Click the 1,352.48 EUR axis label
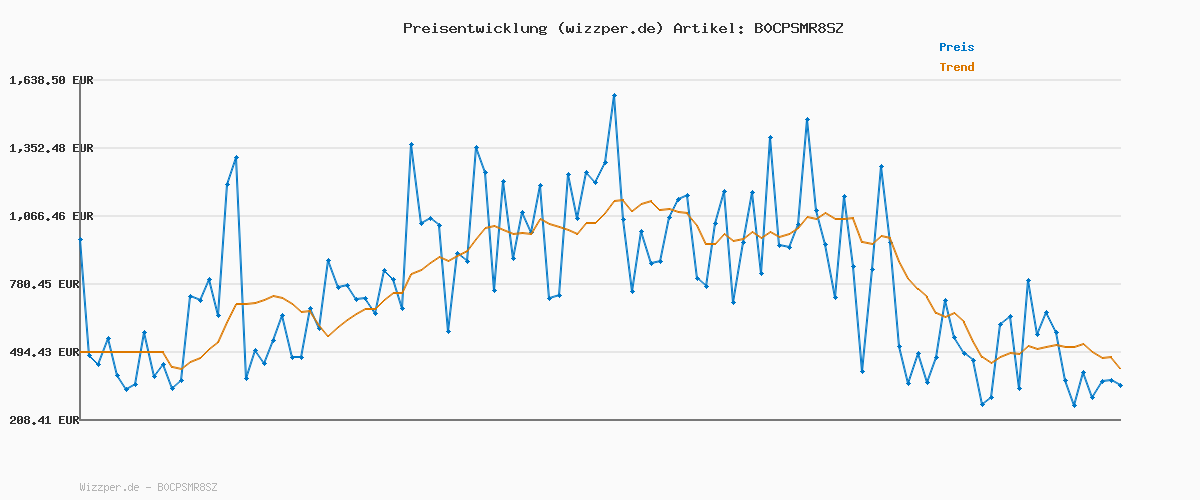The height and width of the screenshot is (500, 1200). click(x=51, y=148)
